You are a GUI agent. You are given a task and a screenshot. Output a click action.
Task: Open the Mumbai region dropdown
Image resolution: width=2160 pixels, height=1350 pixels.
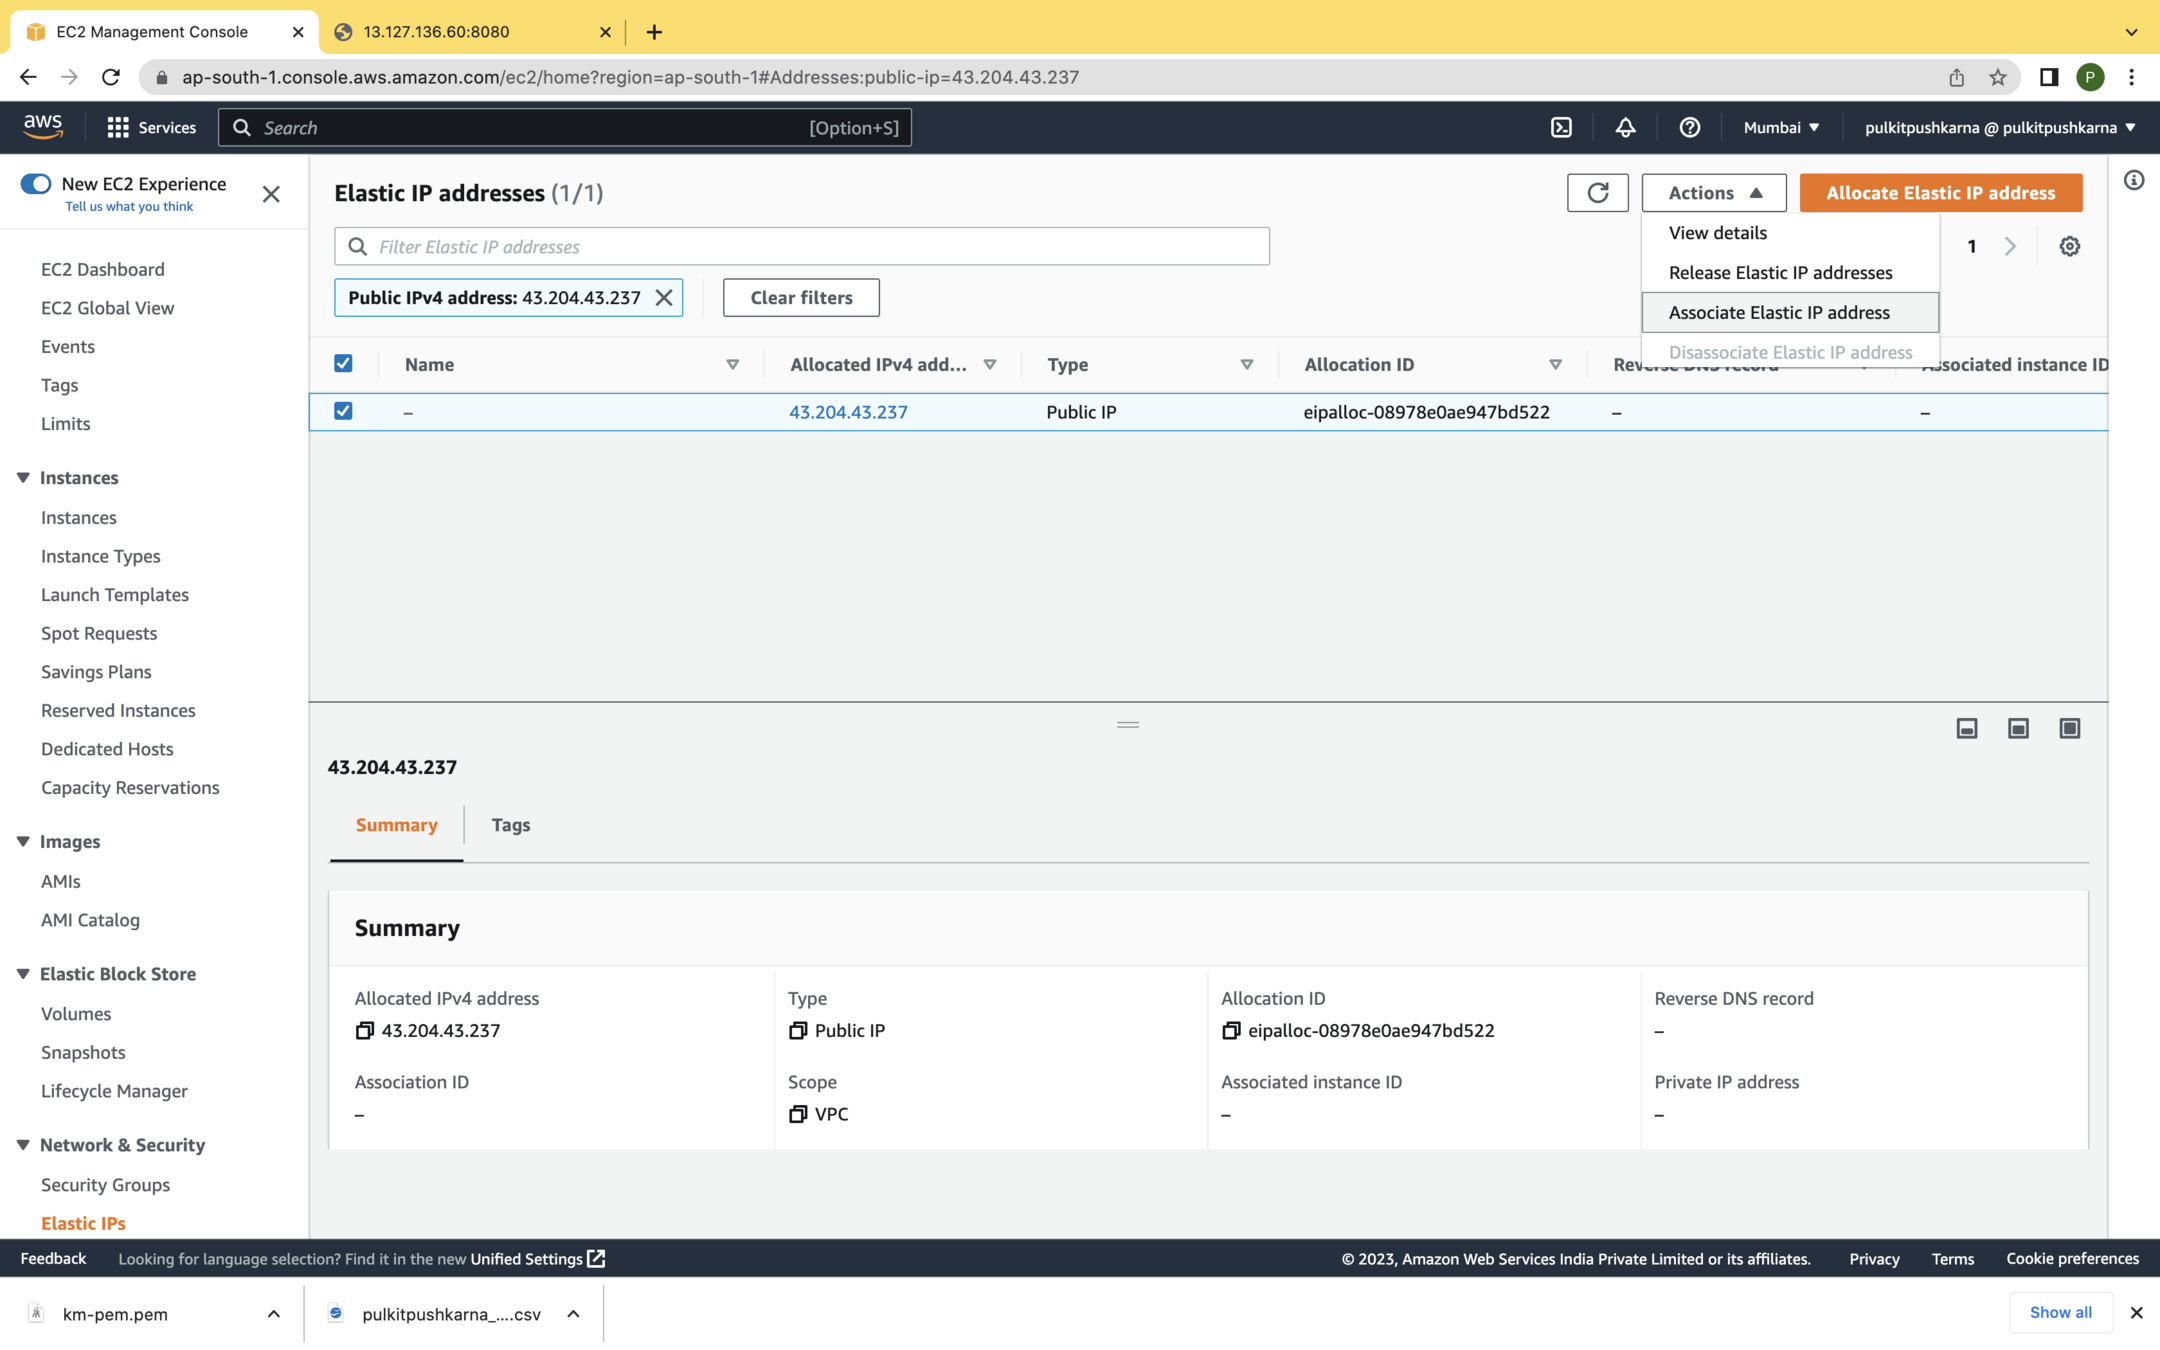[x=1781, y=127]
